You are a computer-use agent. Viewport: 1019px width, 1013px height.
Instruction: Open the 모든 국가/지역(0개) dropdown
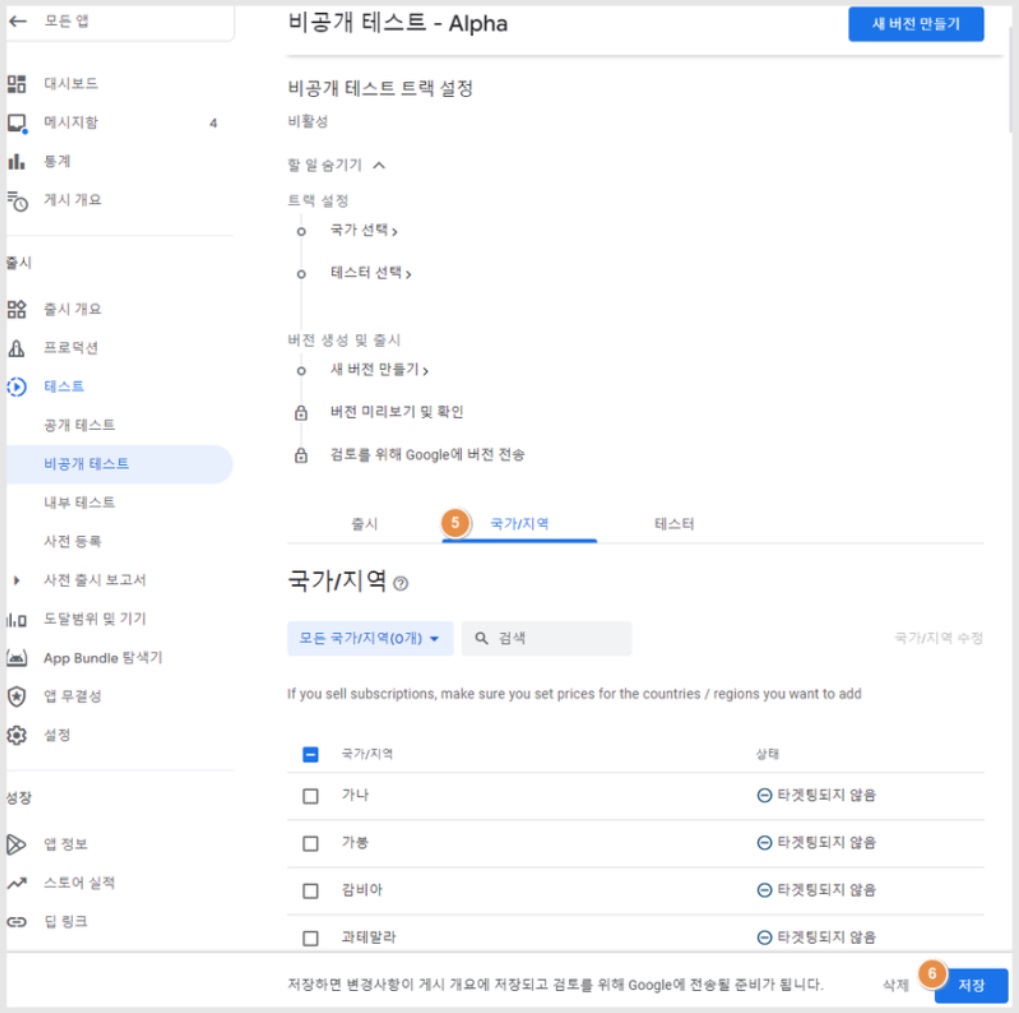click(370, 638)
